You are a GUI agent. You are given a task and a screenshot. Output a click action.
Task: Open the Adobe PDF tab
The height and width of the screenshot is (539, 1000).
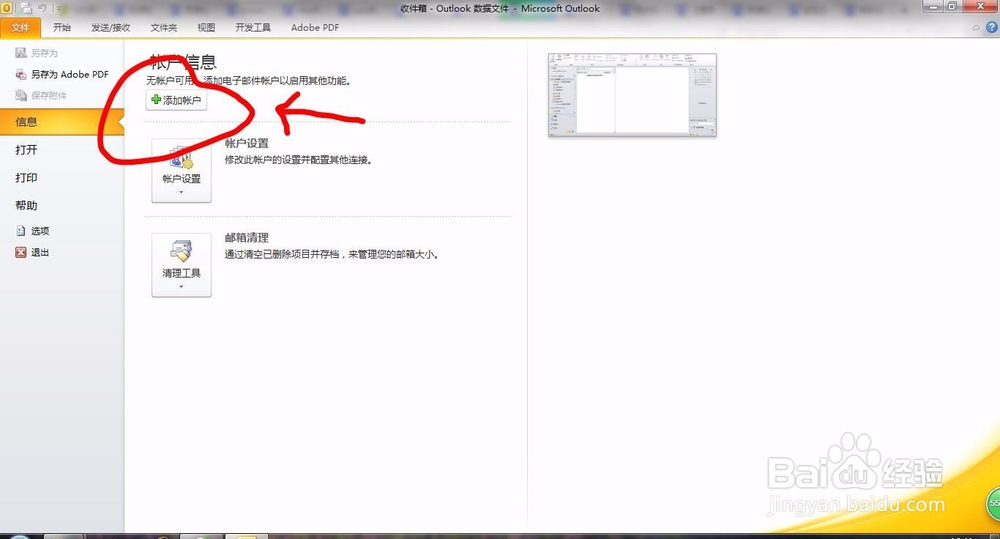pos(315,27)
